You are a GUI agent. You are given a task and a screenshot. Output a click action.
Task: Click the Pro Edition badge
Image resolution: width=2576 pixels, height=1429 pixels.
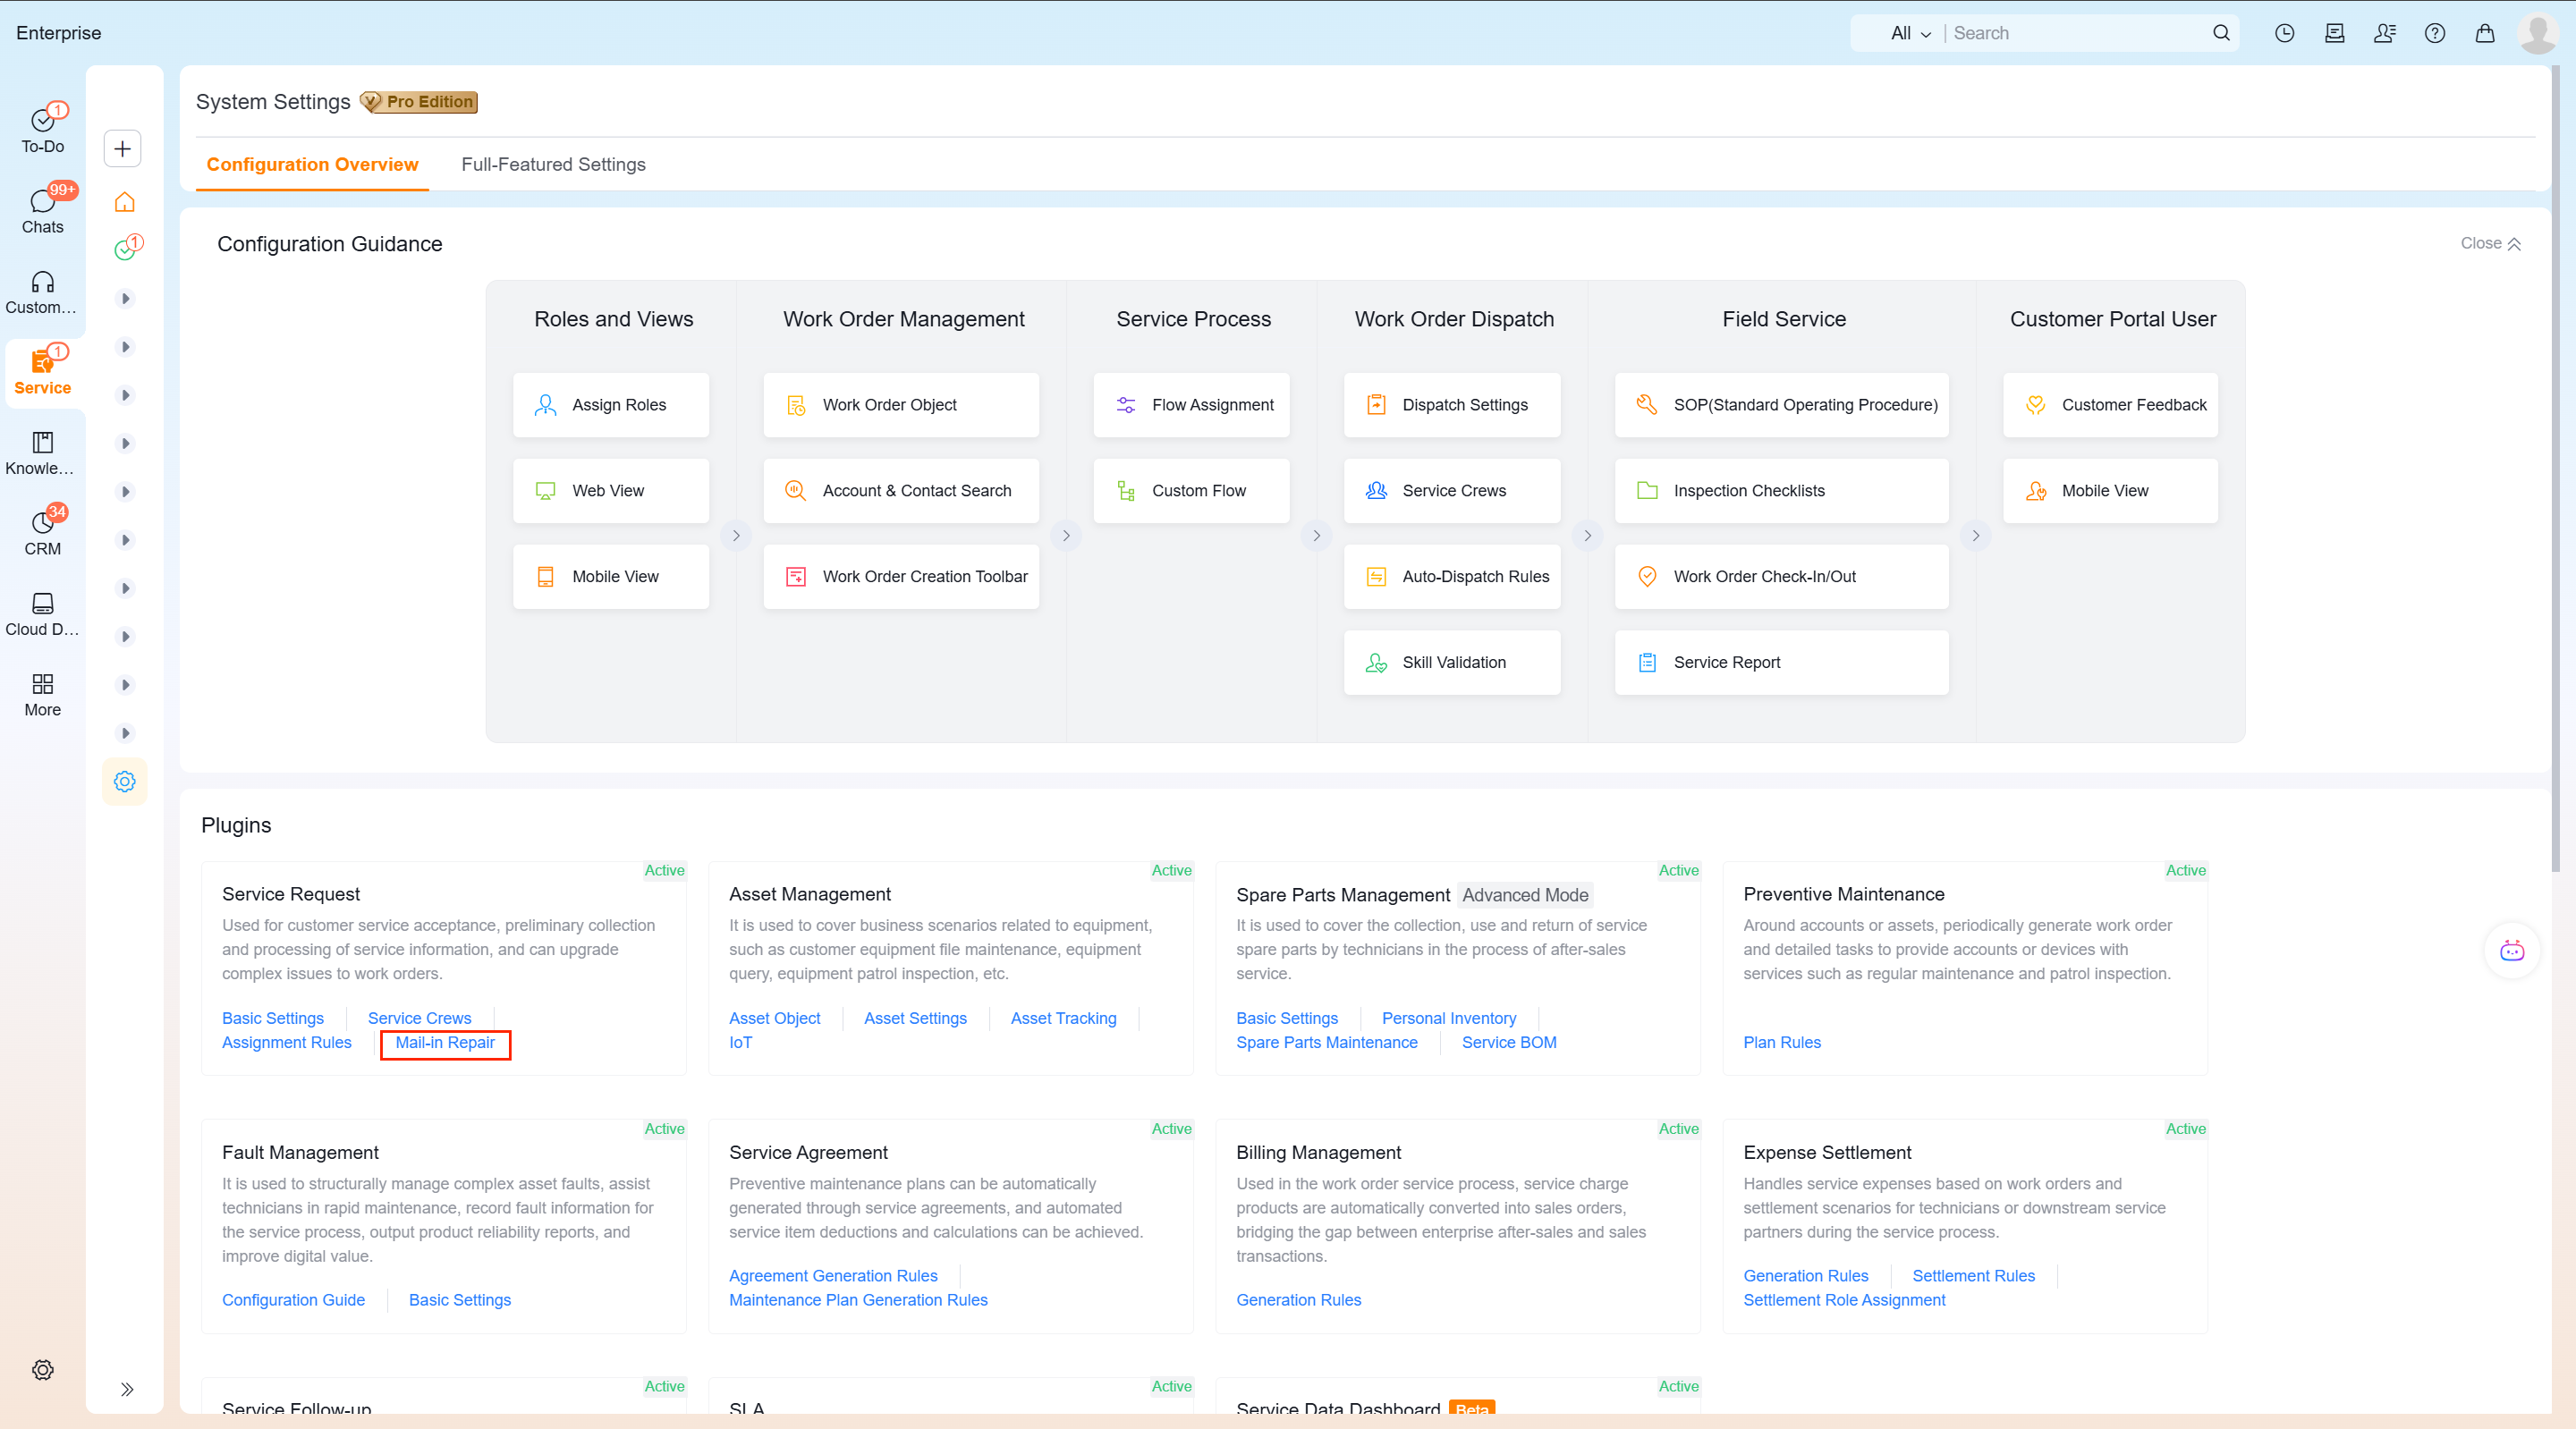tap(419, 102)
